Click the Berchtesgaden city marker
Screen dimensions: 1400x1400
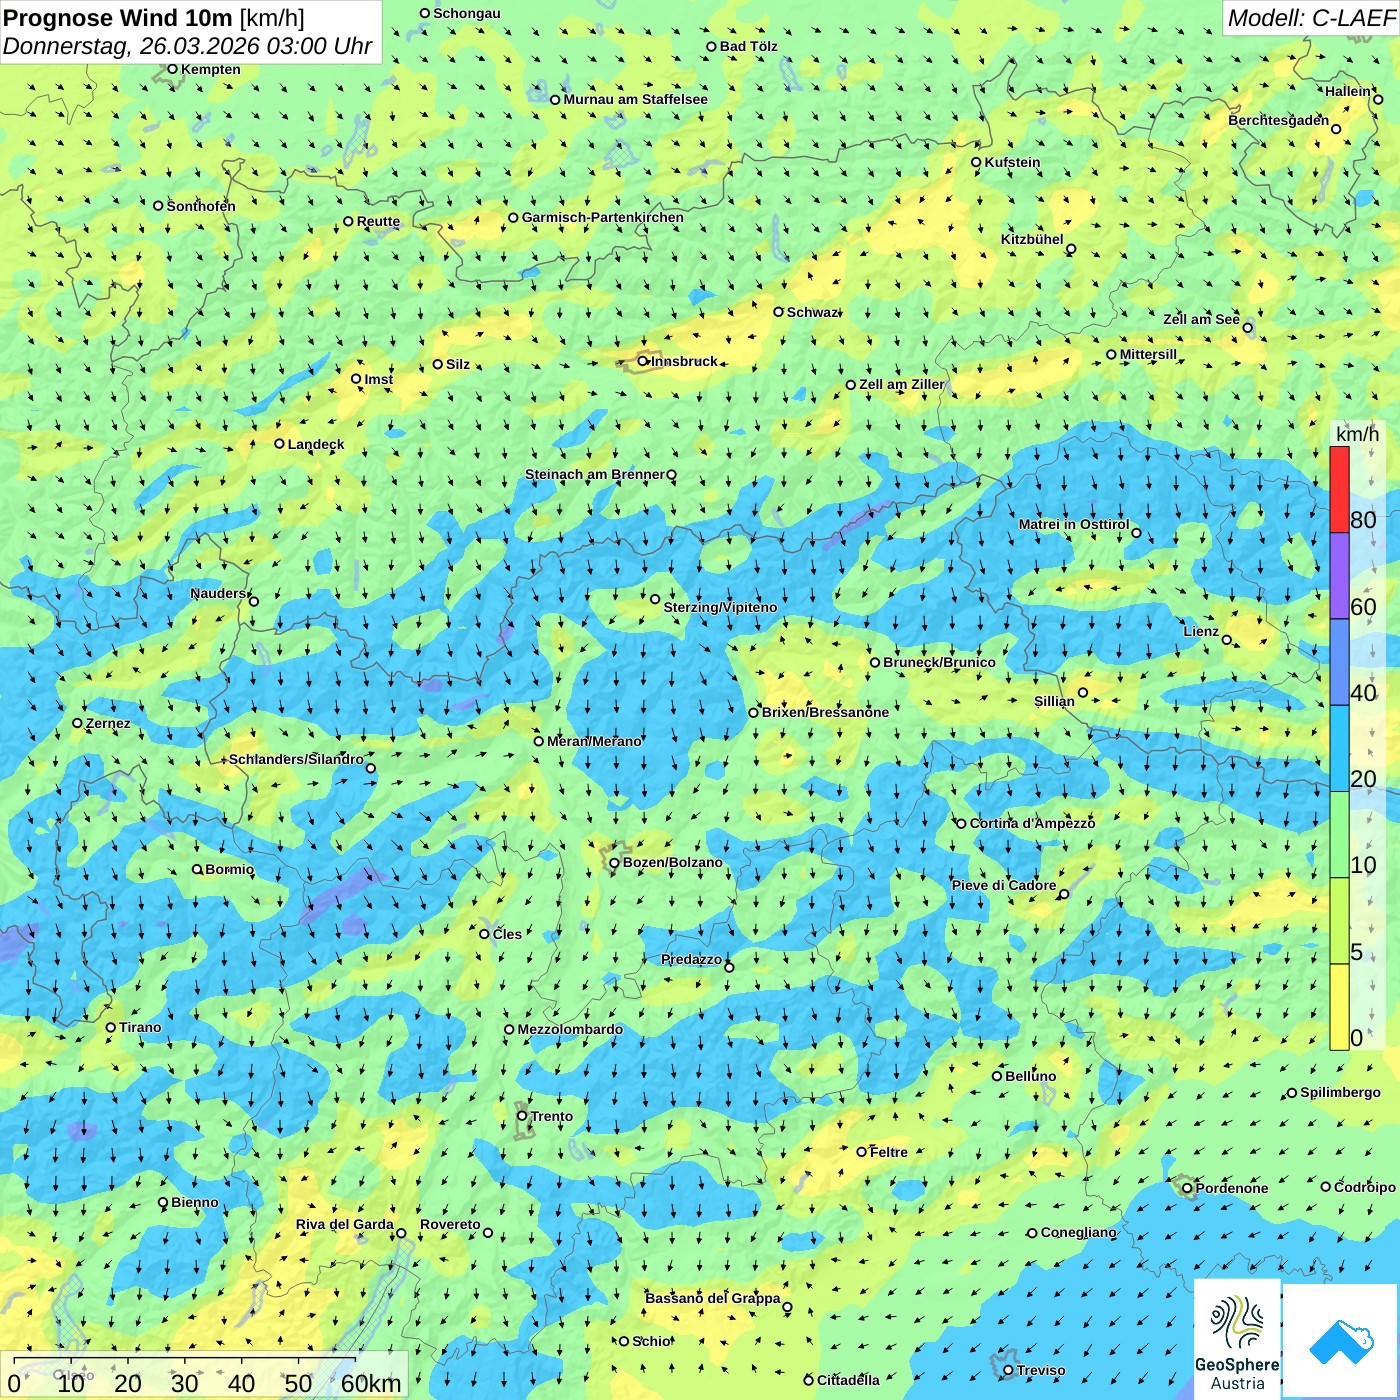(x=1336, y=129)
